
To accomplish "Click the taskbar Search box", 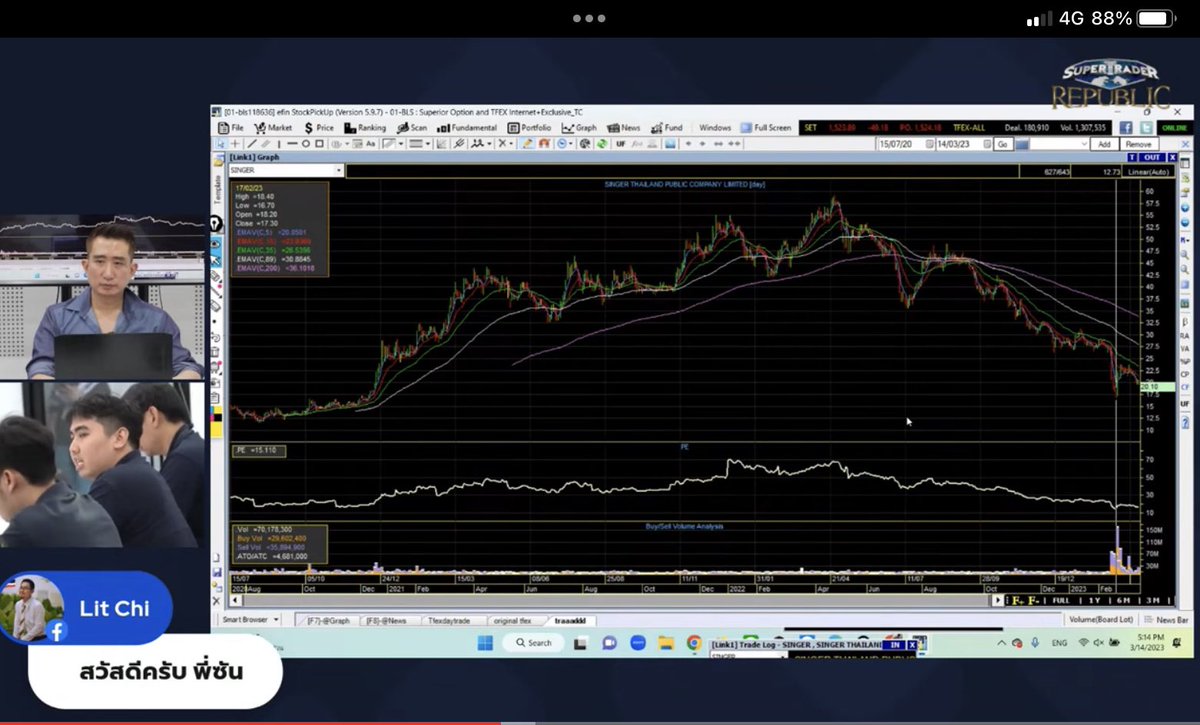I will [533, 644].
